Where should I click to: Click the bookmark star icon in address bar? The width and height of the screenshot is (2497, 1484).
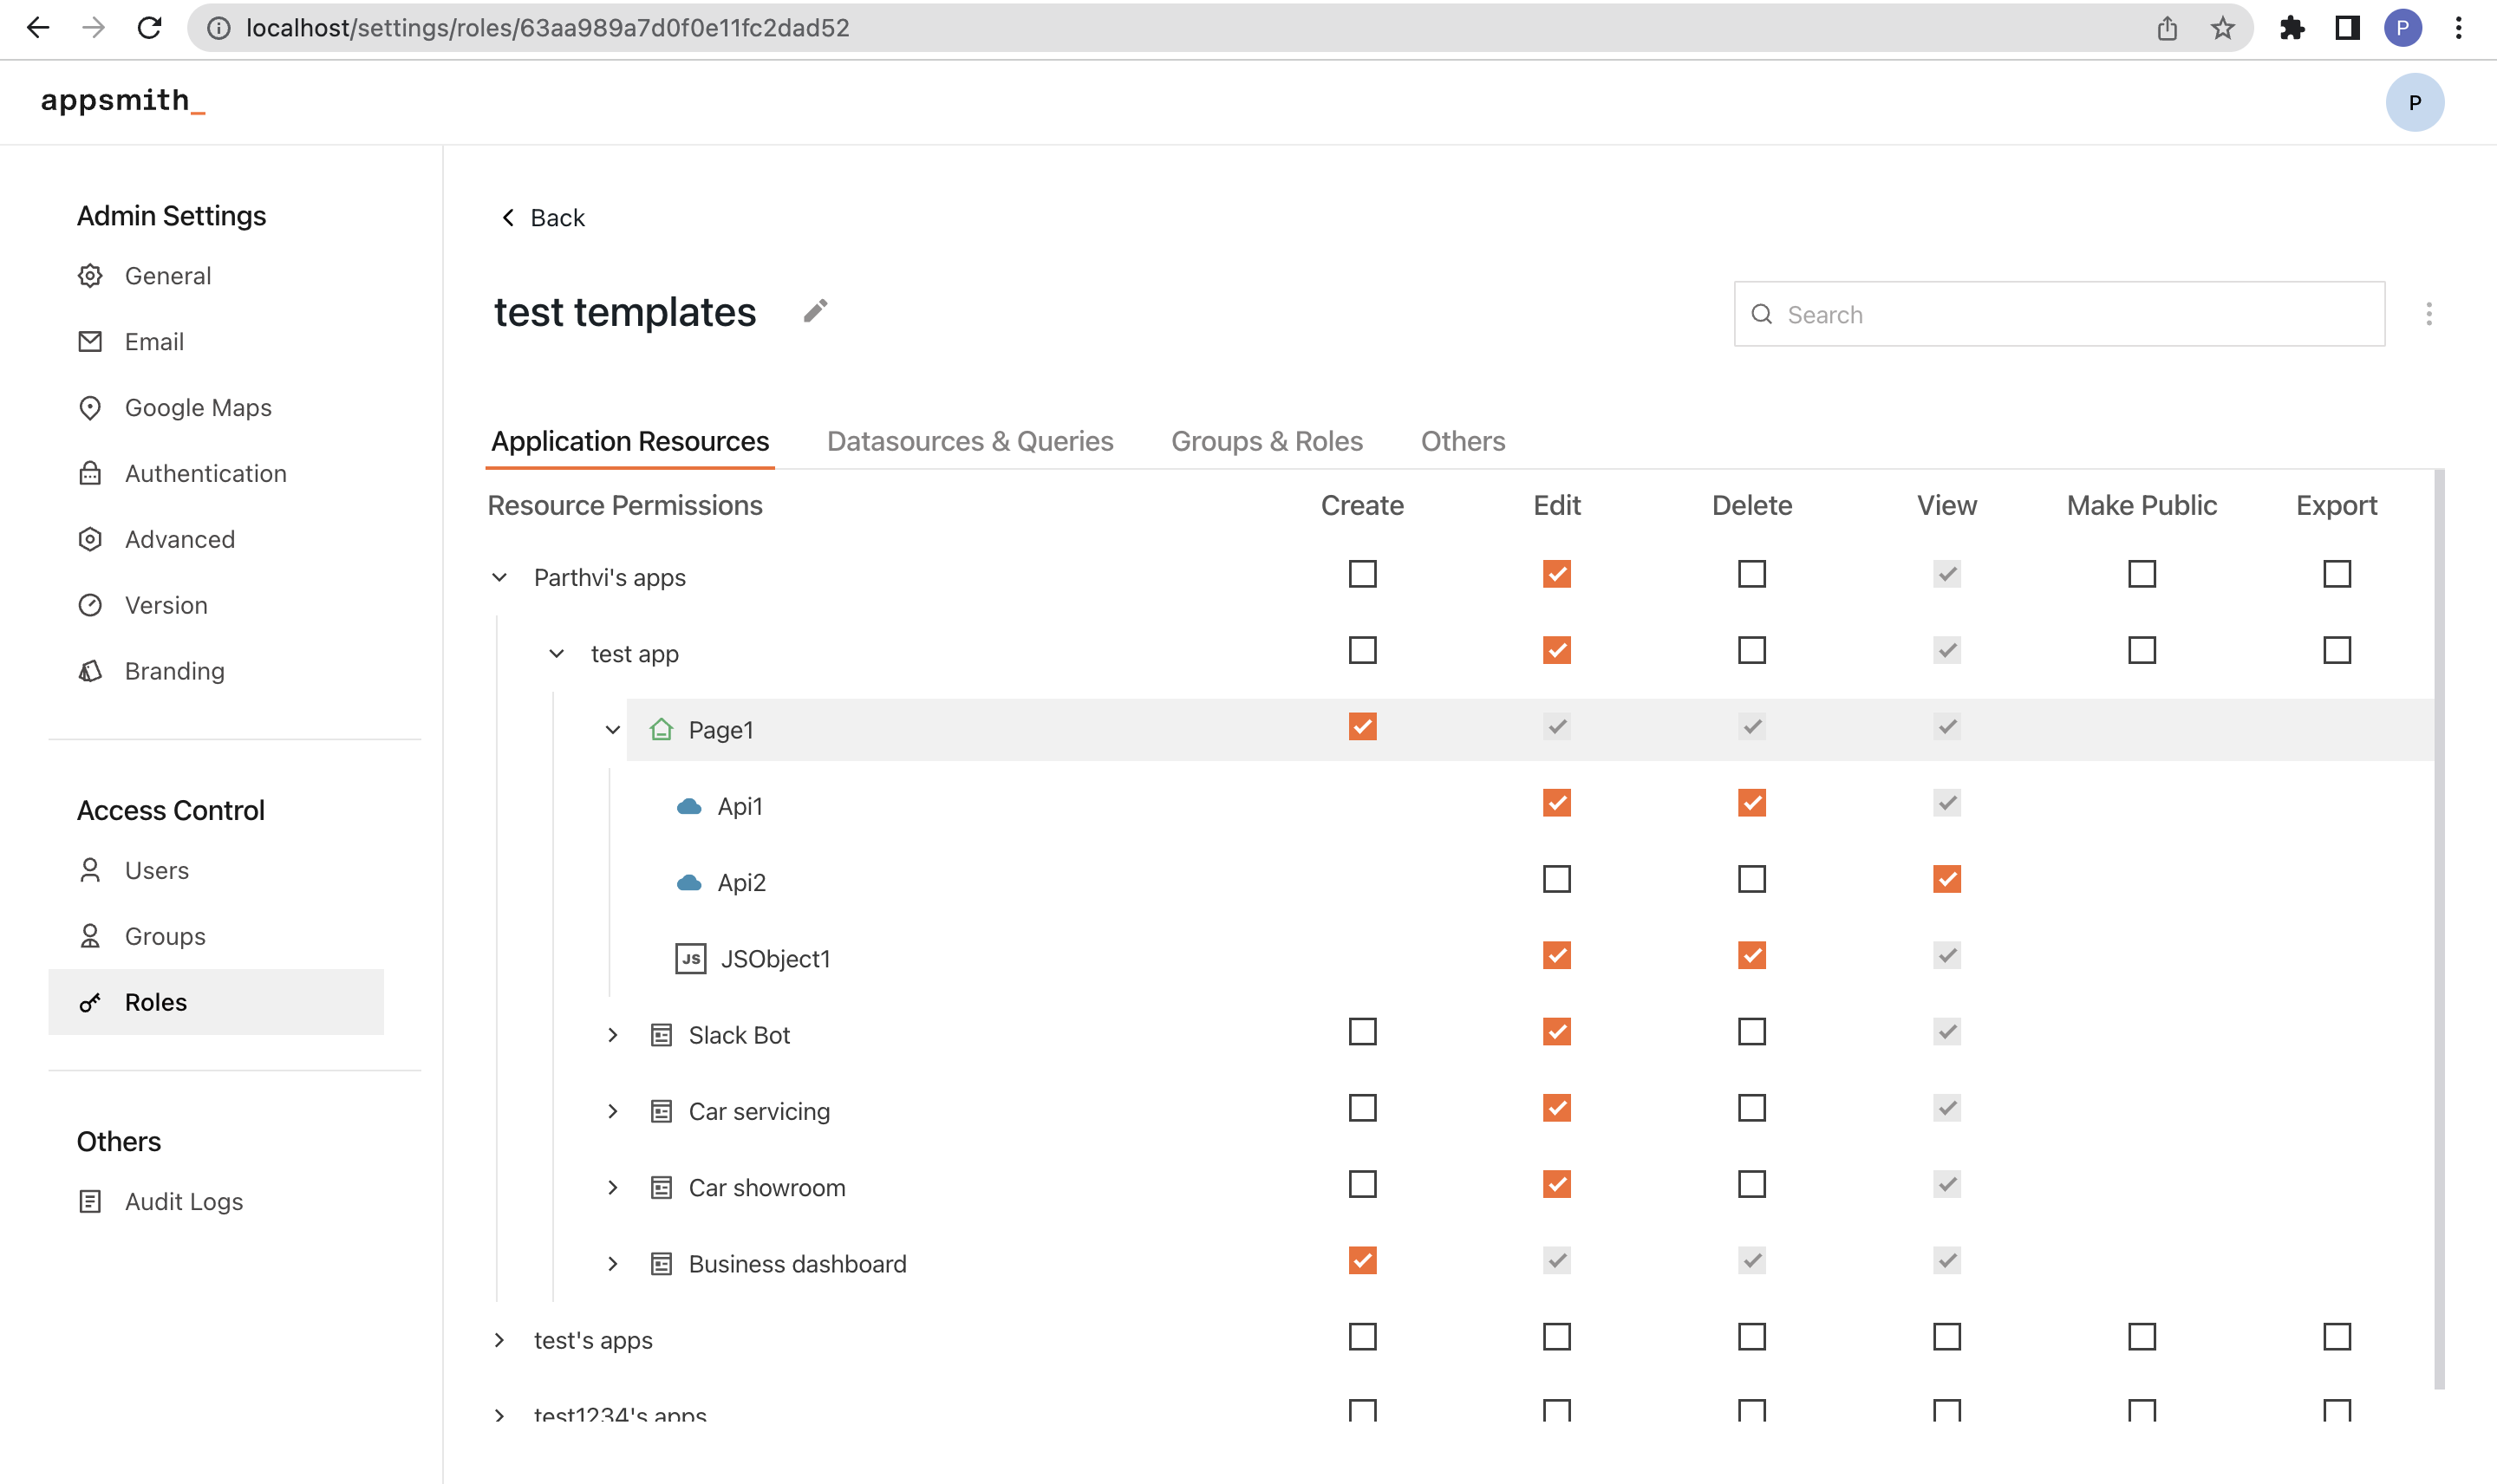[x=2222, y=28]
